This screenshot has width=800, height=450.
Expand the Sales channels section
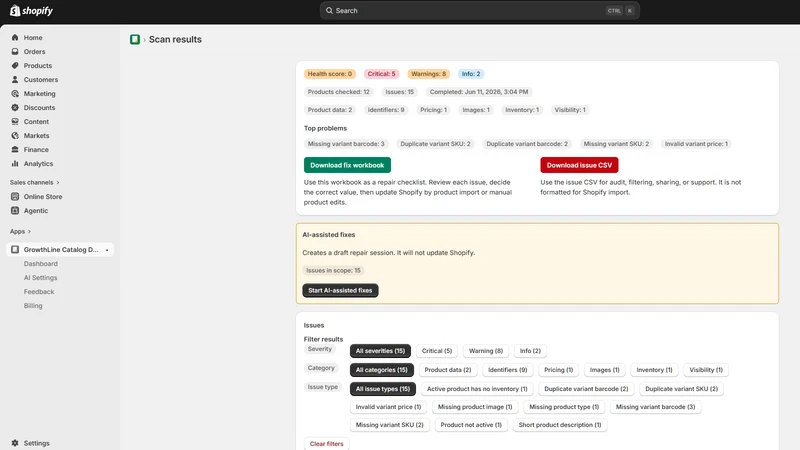pyautogui.click(x=35, y=182)
